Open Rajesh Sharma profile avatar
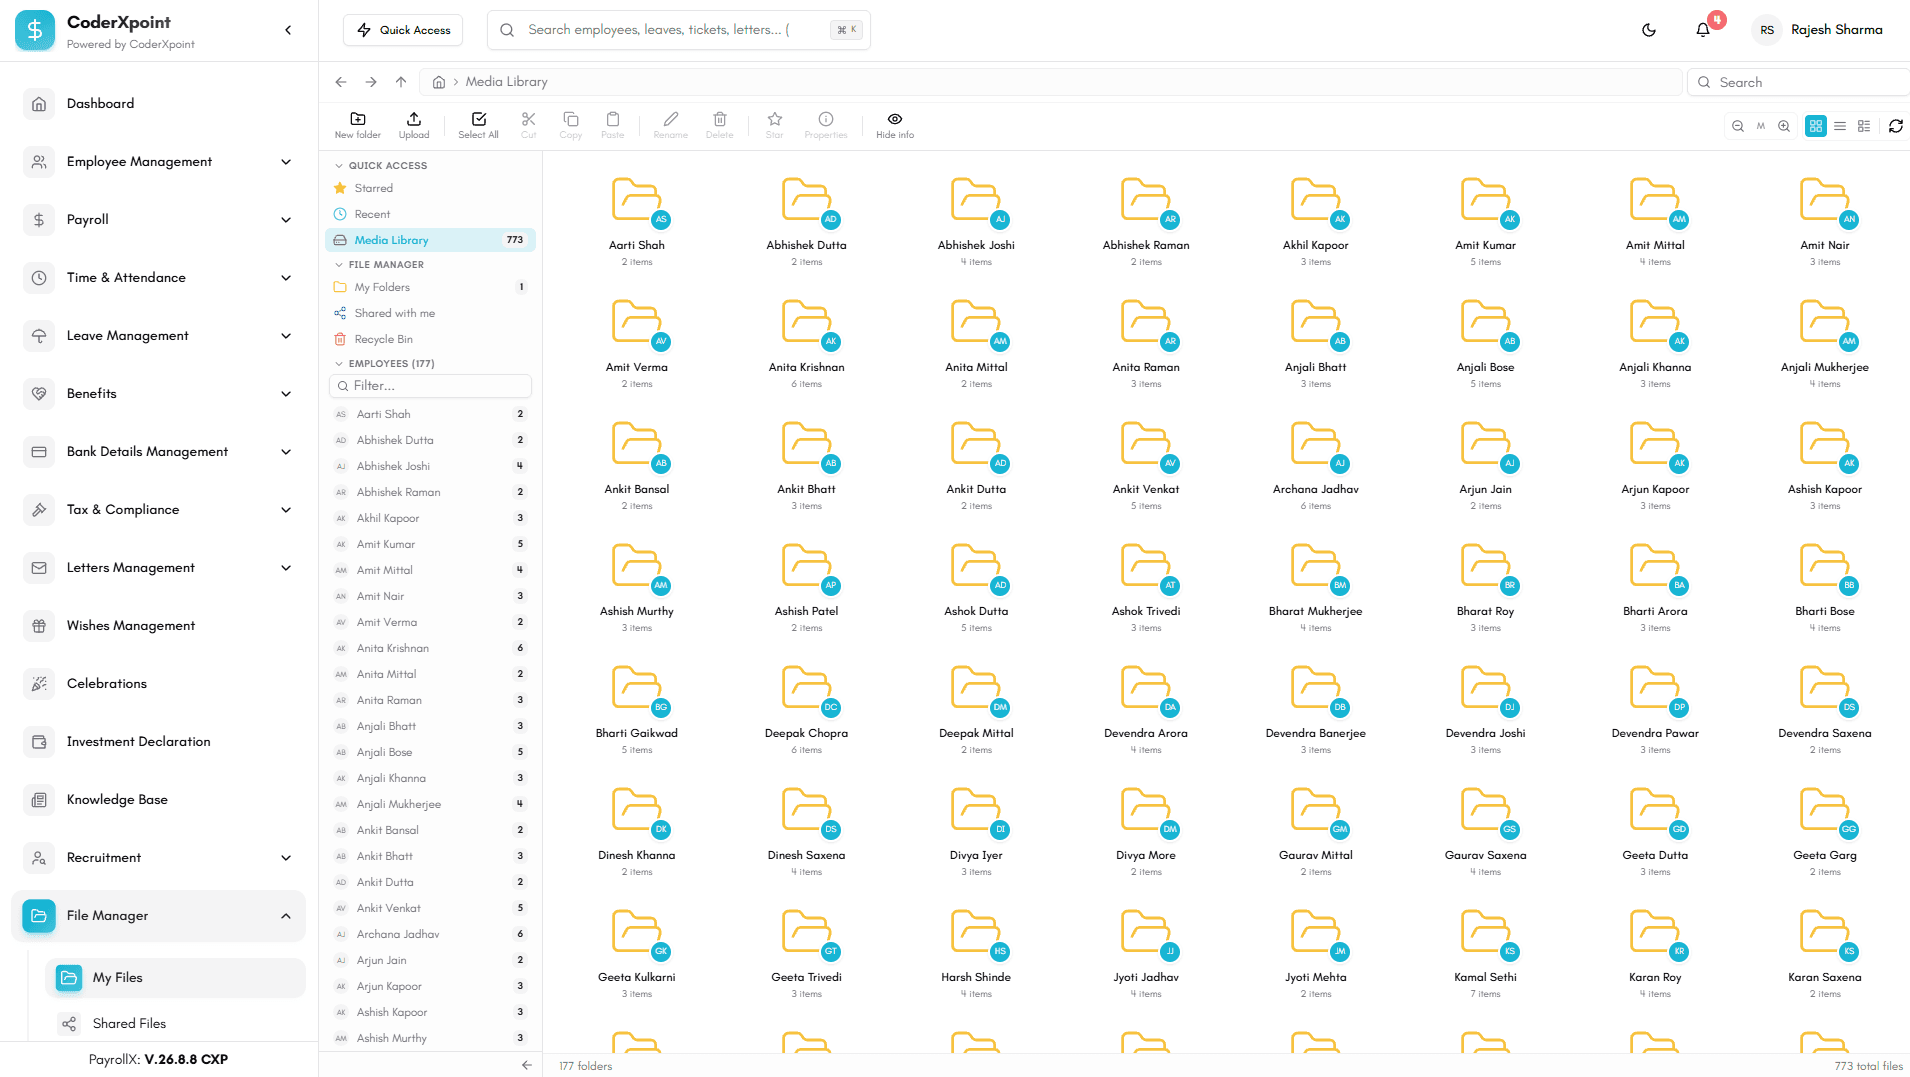This screenshot has width=1910, height=1077. 1767,30
